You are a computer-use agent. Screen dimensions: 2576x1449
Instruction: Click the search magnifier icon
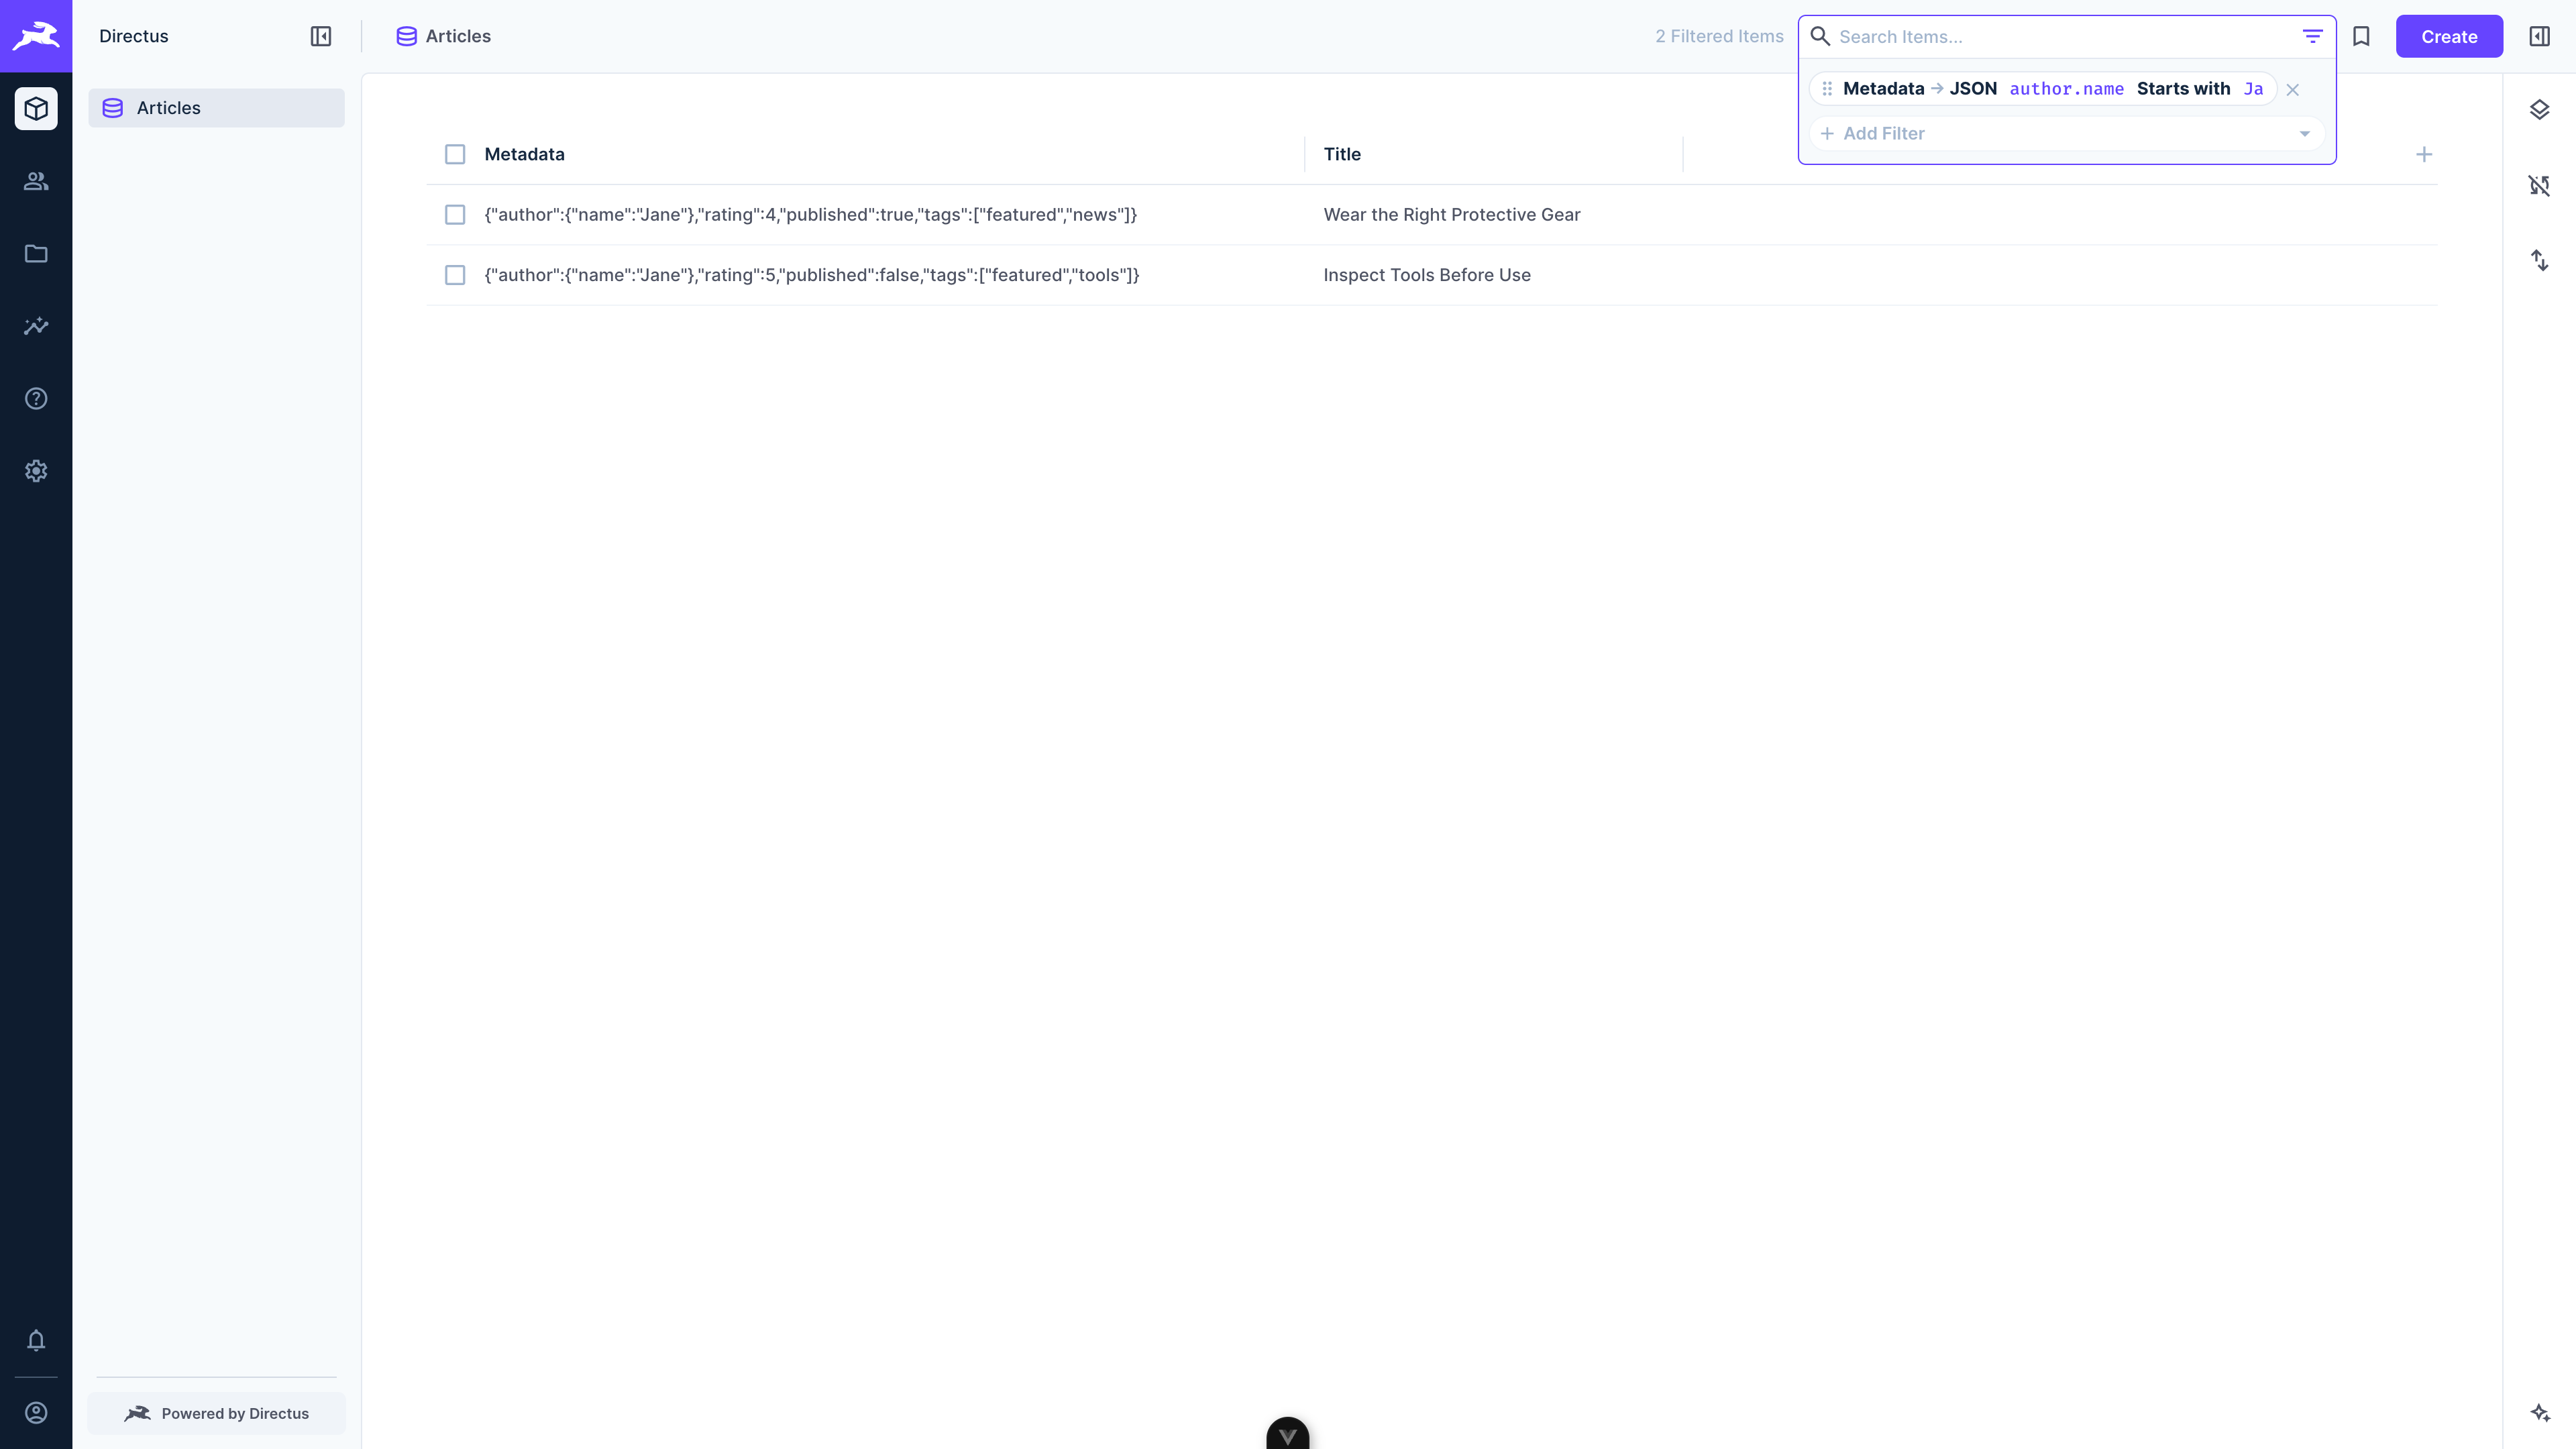1820,36
